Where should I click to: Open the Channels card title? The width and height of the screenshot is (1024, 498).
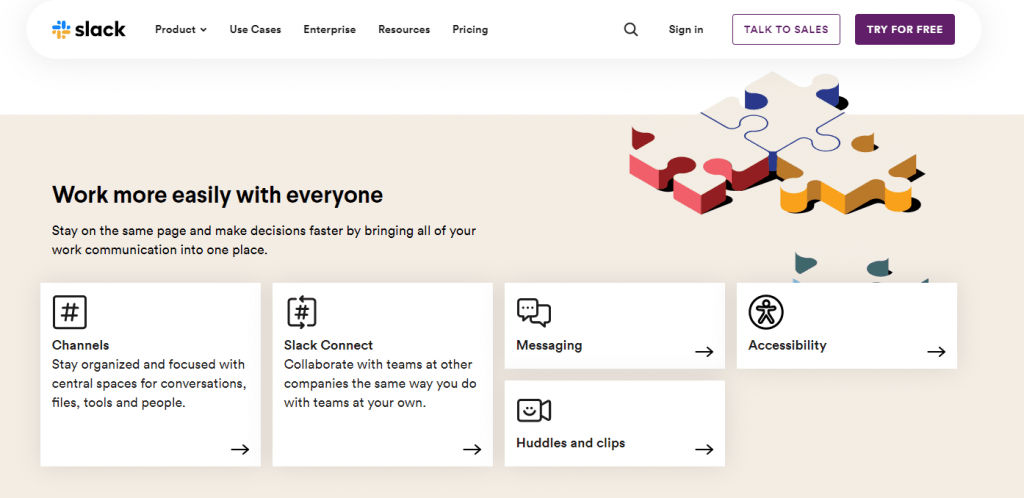pyautogui.click(x=80, y=345)
